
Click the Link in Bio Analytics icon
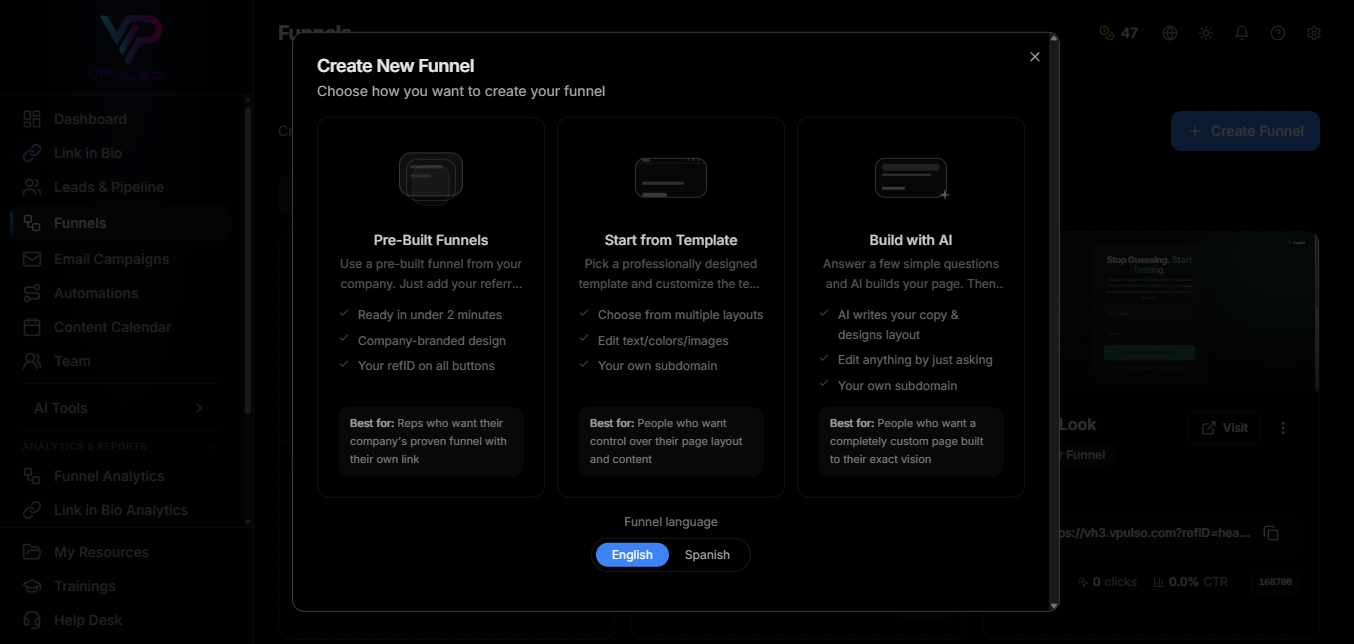click(x=33, y=510)
